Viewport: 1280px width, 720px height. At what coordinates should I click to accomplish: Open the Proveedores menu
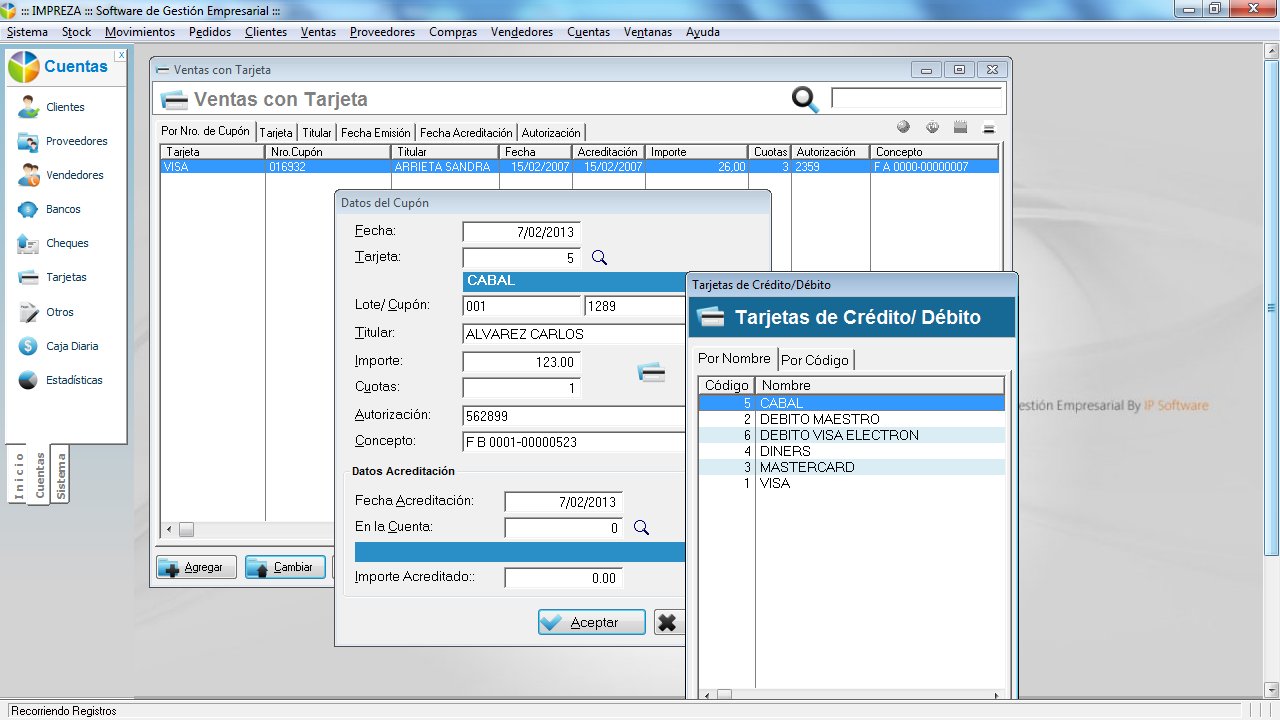coord(382,32)
